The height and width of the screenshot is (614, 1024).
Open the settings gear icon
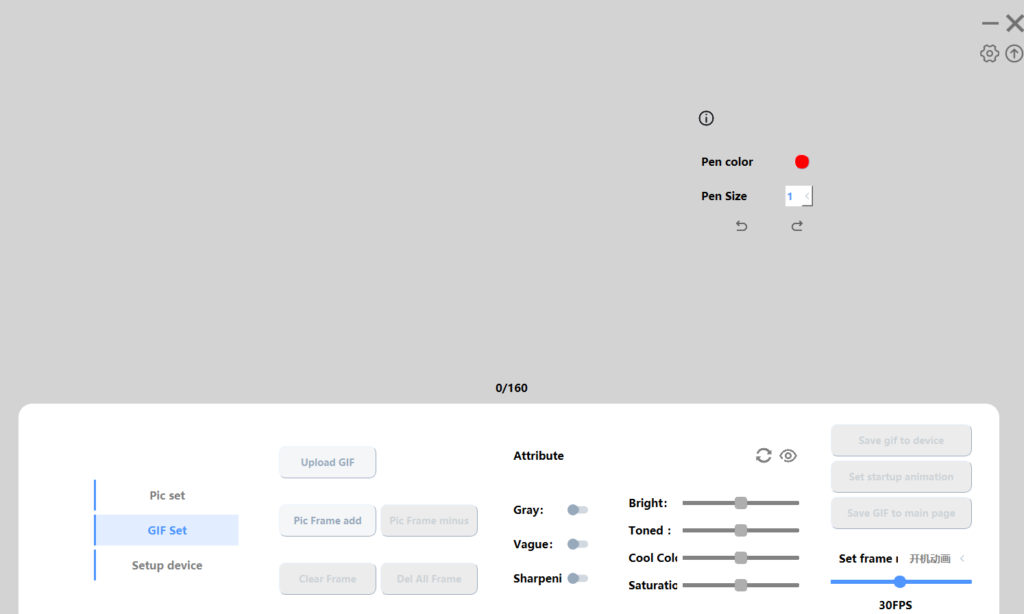[x=989, y=54]
